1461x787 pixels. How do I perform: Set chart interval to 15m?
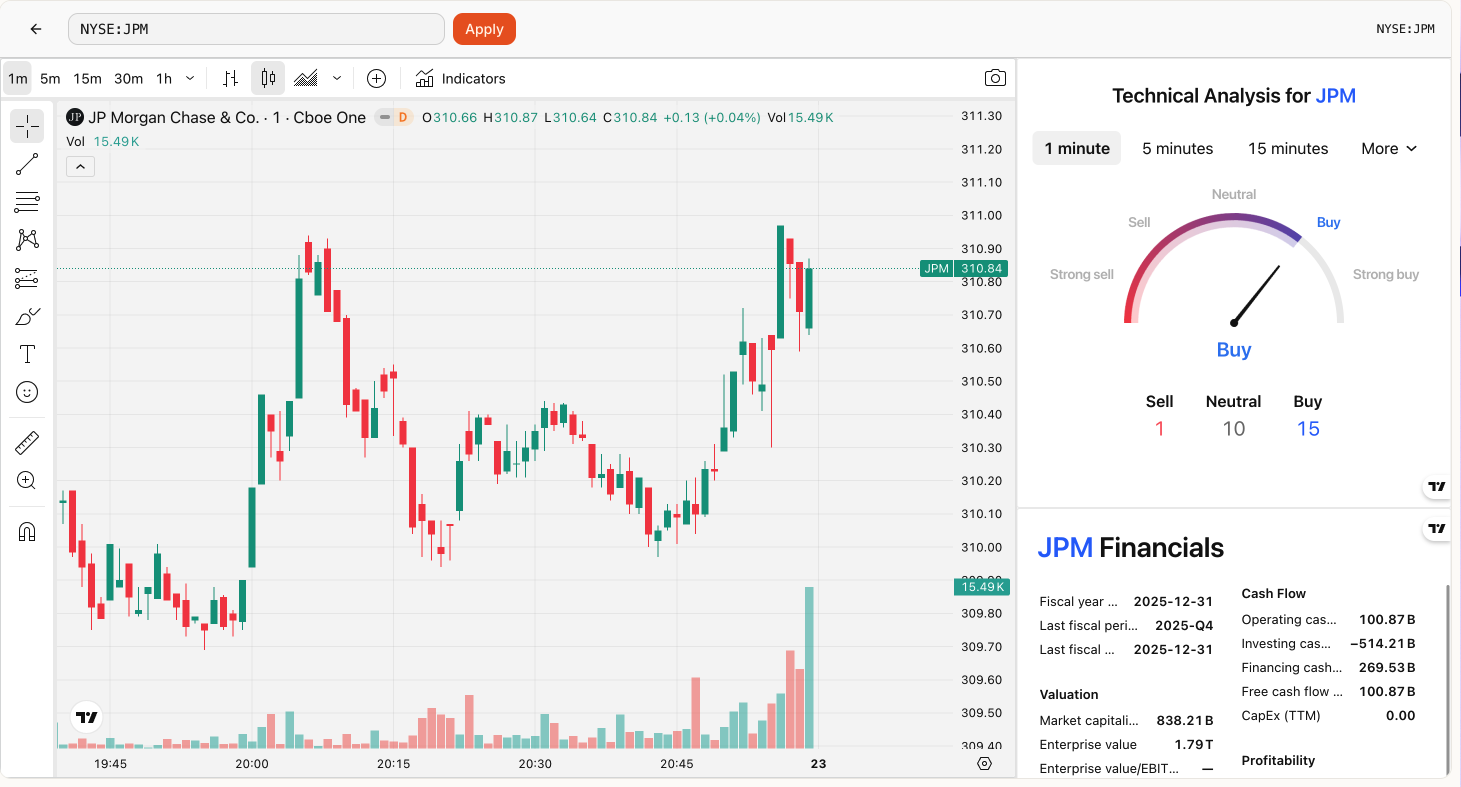click(x=87, y=78)
